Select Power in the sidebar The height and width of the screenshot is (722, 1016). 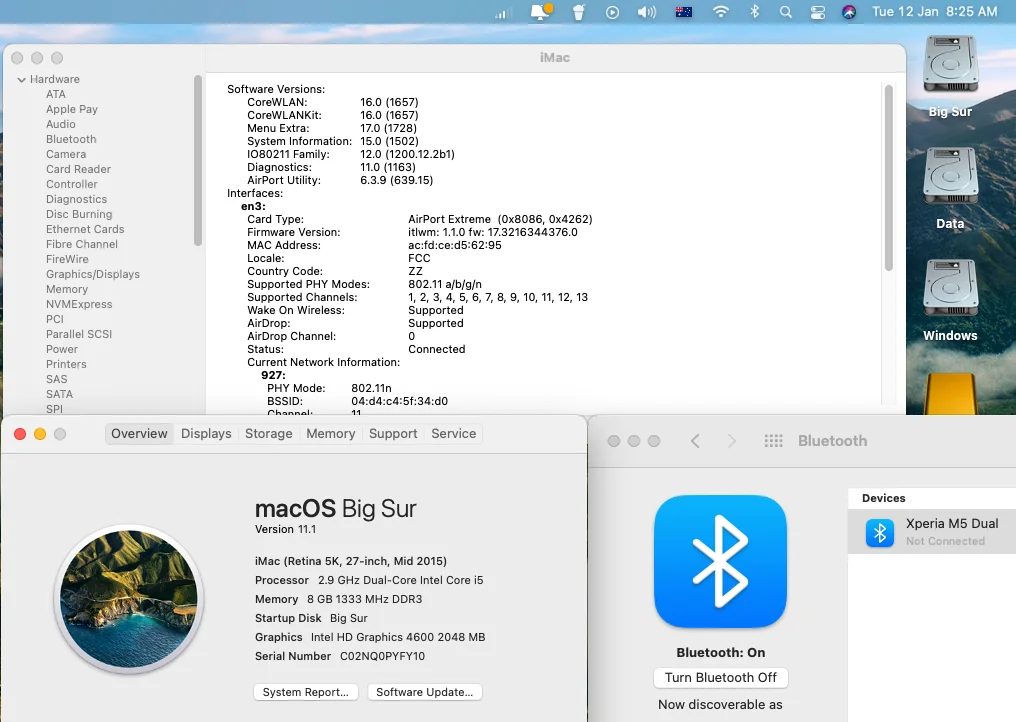(x=62, y=349)
